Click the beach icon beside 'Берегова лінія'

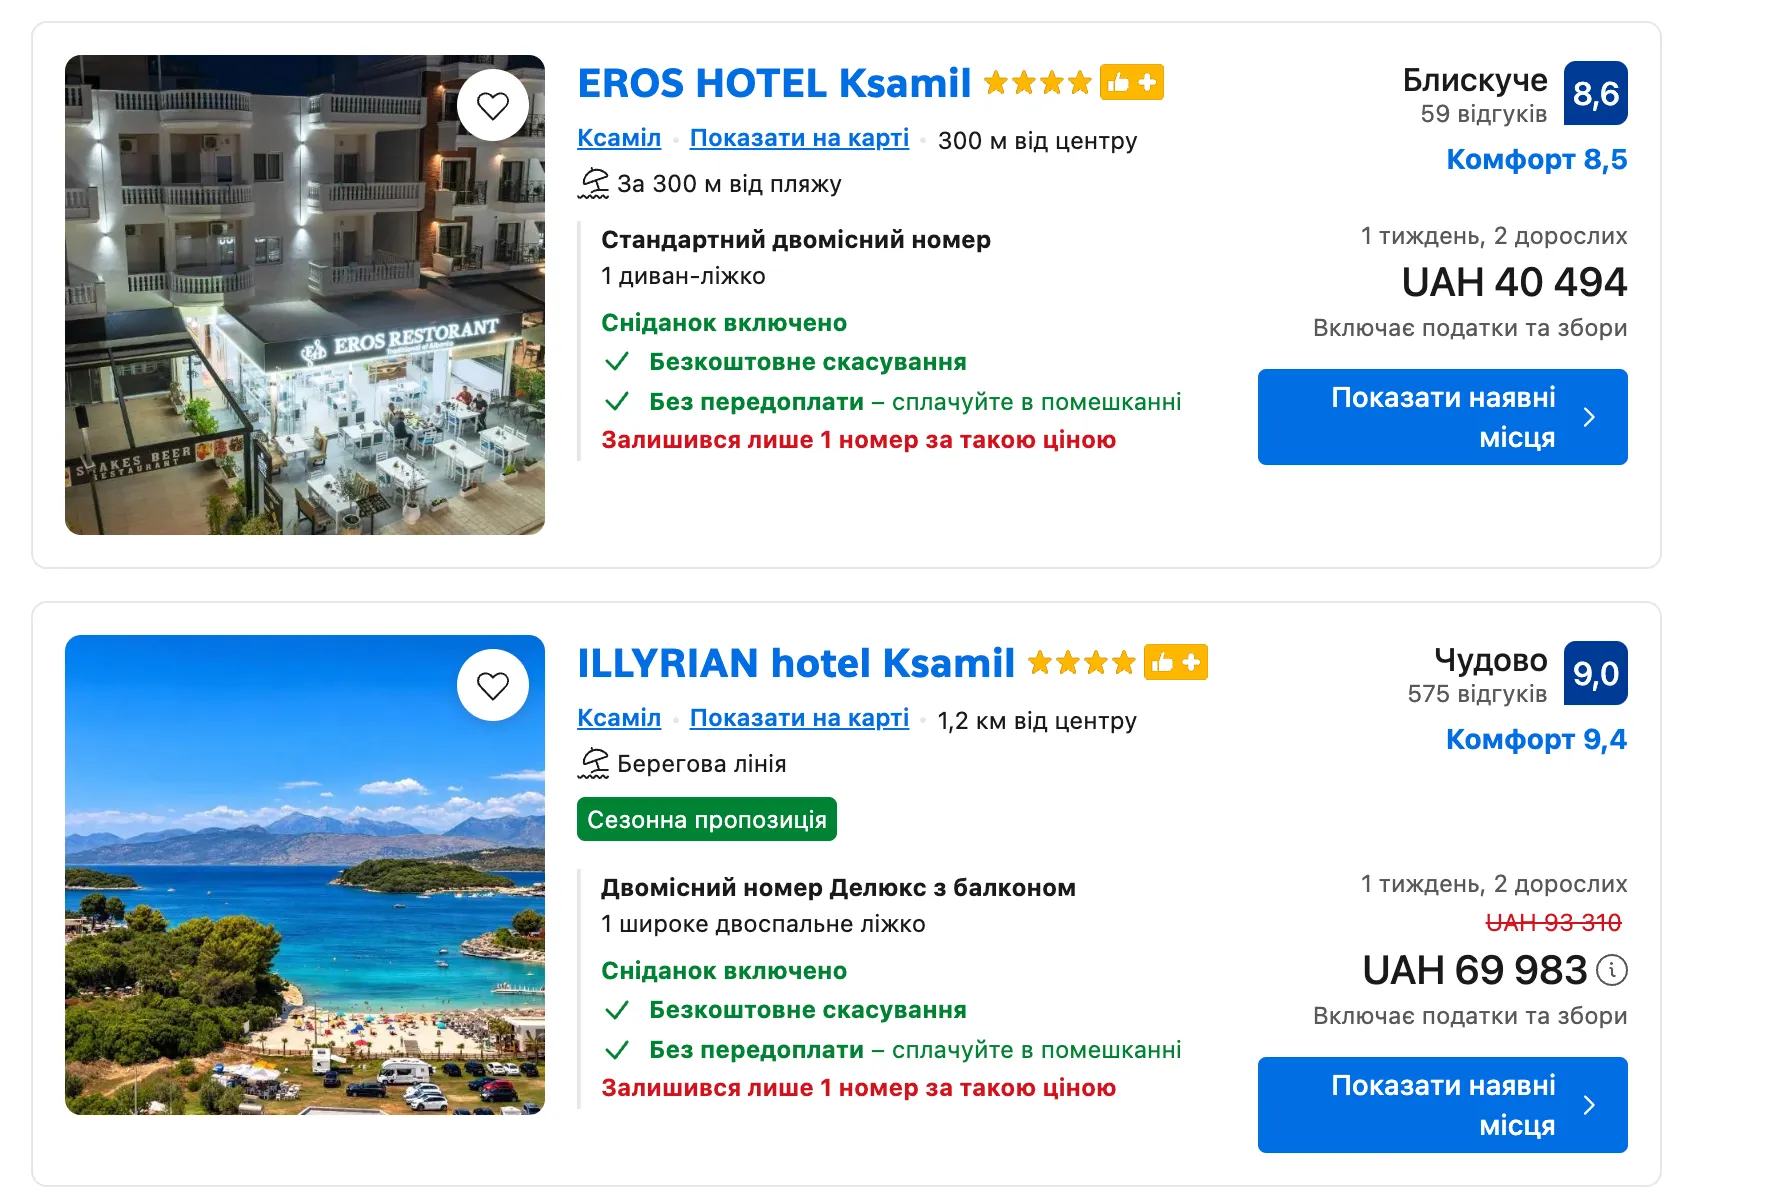593,763
